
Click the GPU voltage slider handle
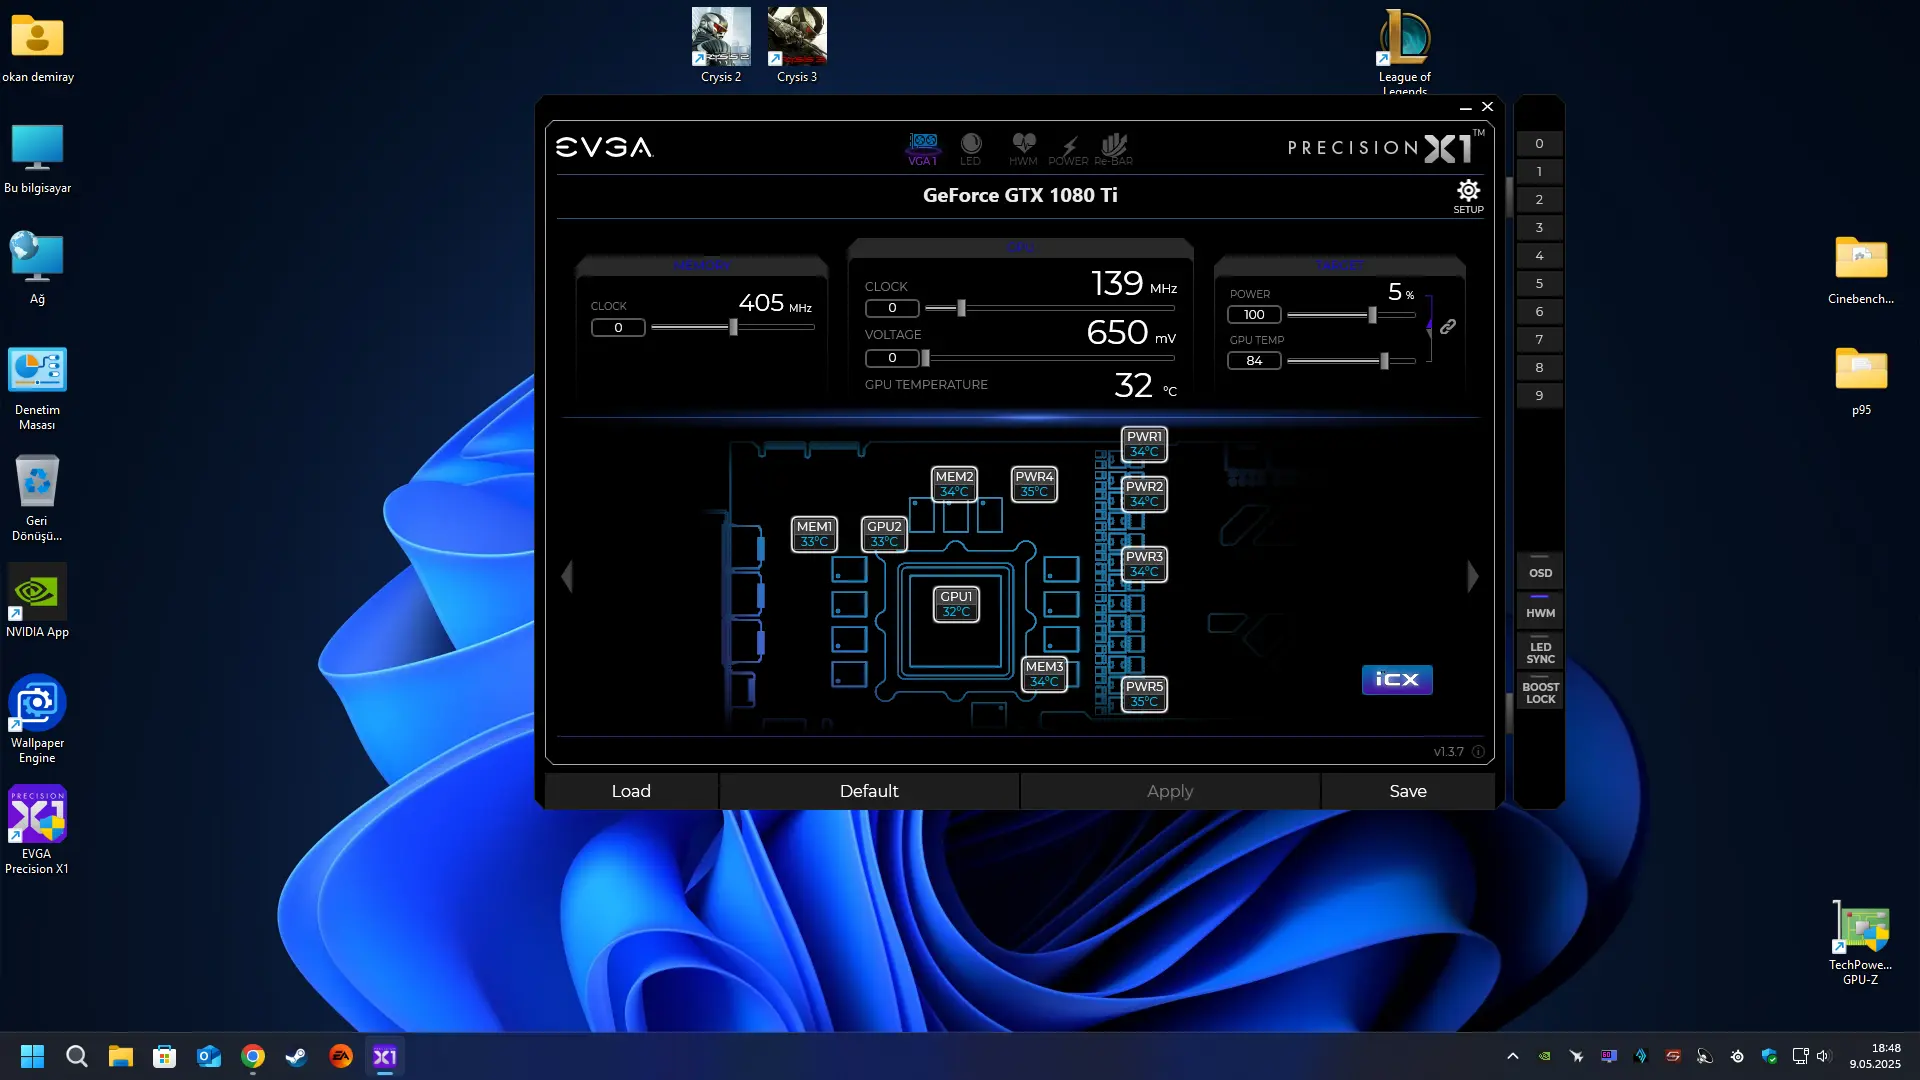coord(925,358)
